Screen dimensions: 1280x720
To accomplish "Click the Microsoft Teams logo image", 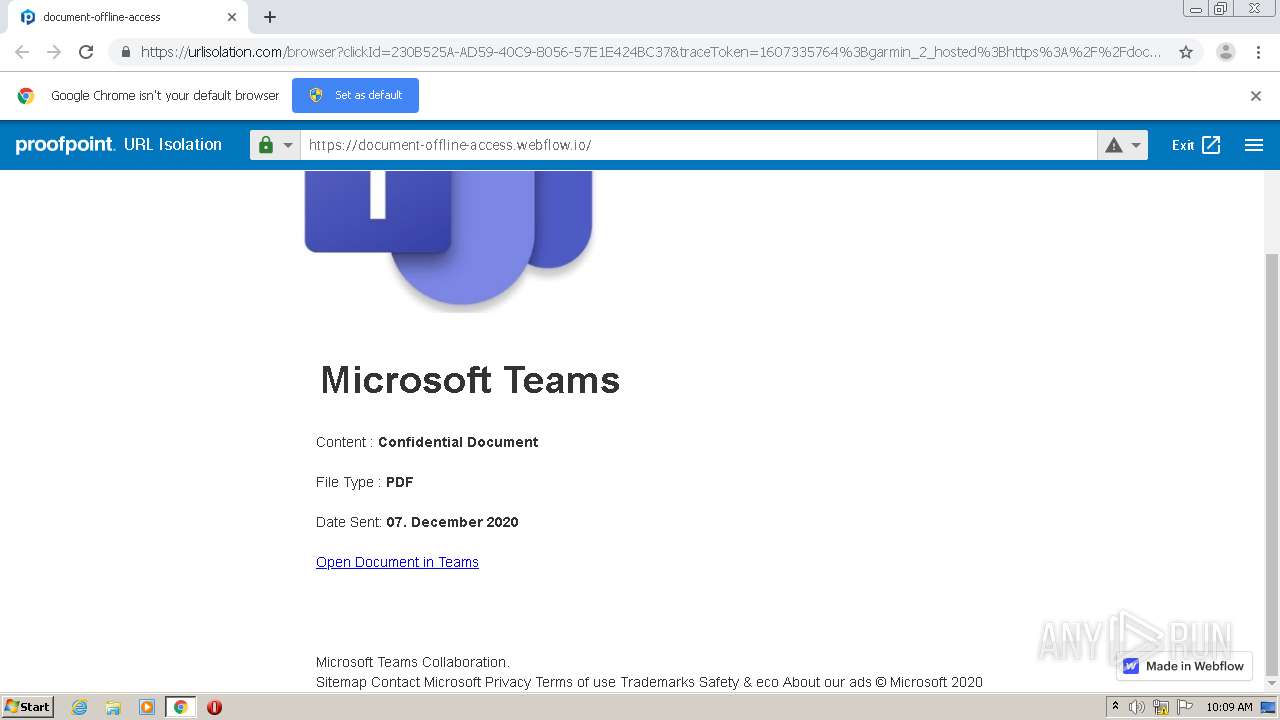I will coord(449,240).
